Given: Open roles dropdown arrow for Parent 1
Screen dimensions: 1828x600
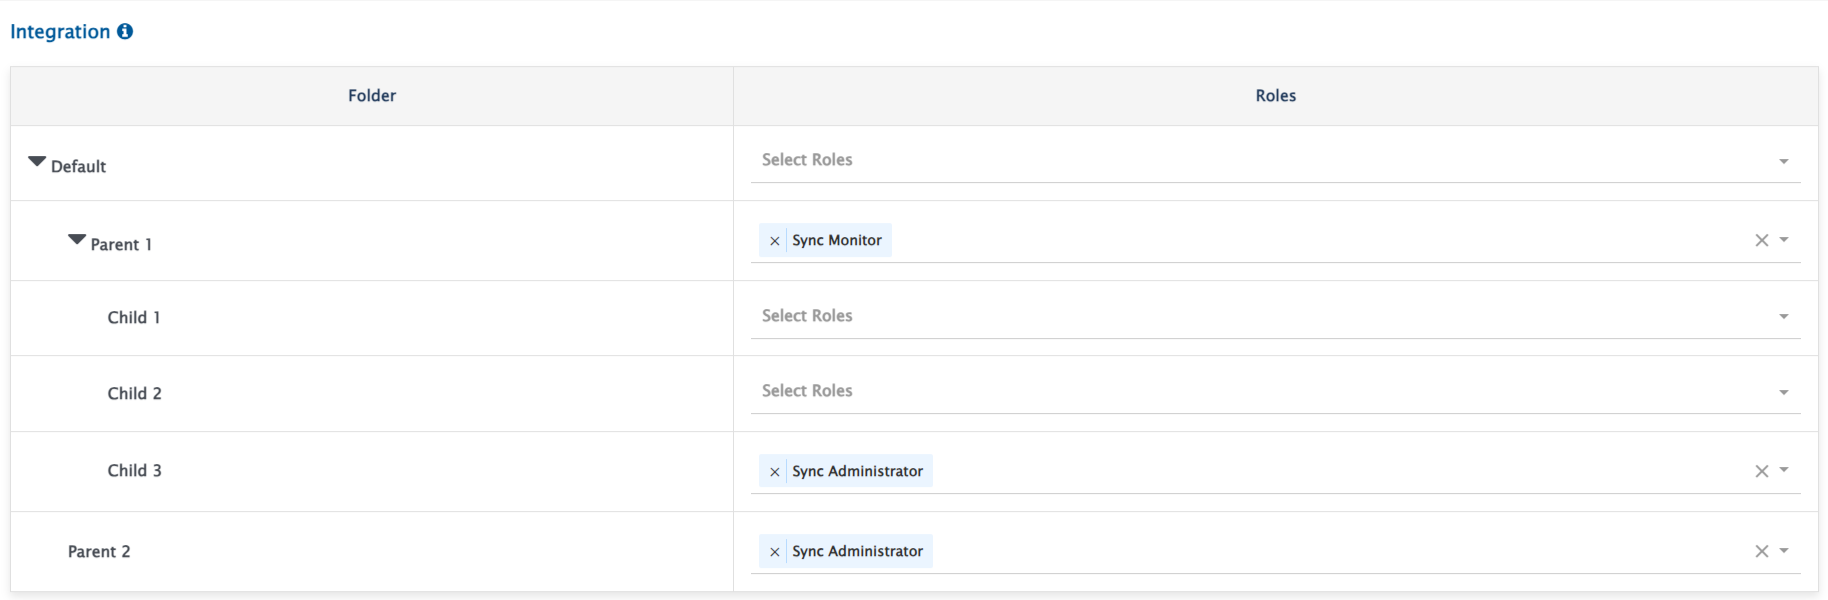Looking at the screenshot, I should click(x=1784, y=240).
